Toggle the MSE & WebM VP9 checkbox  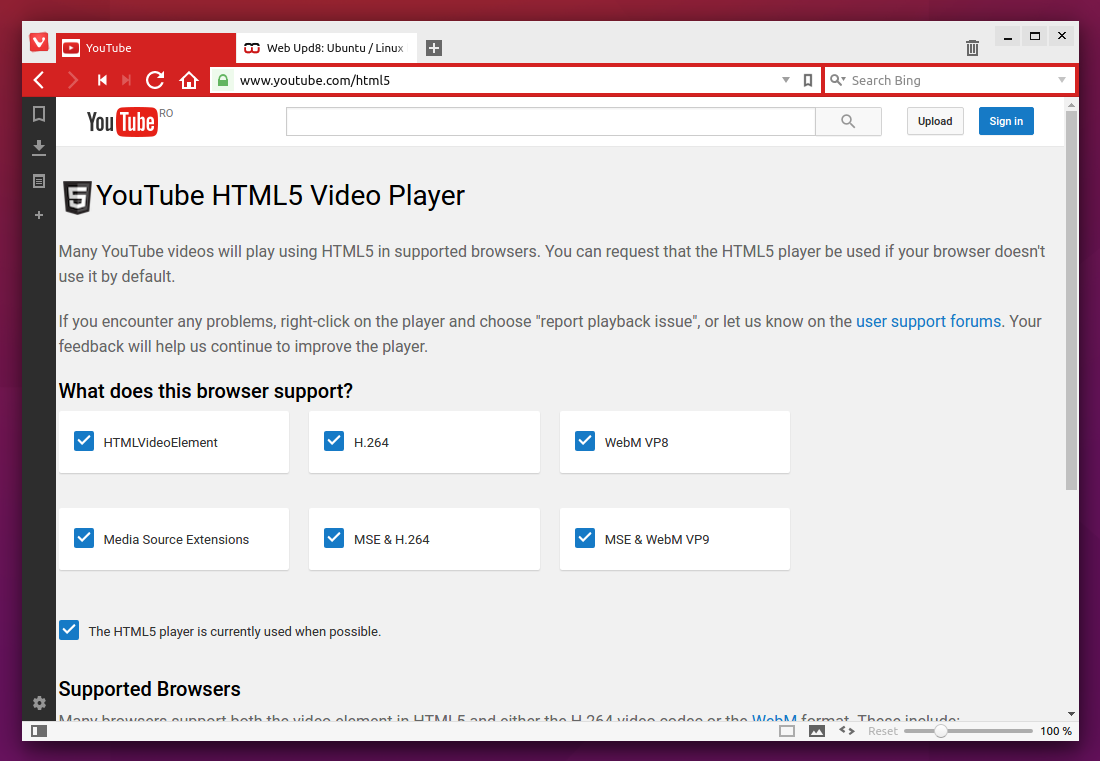pos(585,538)
